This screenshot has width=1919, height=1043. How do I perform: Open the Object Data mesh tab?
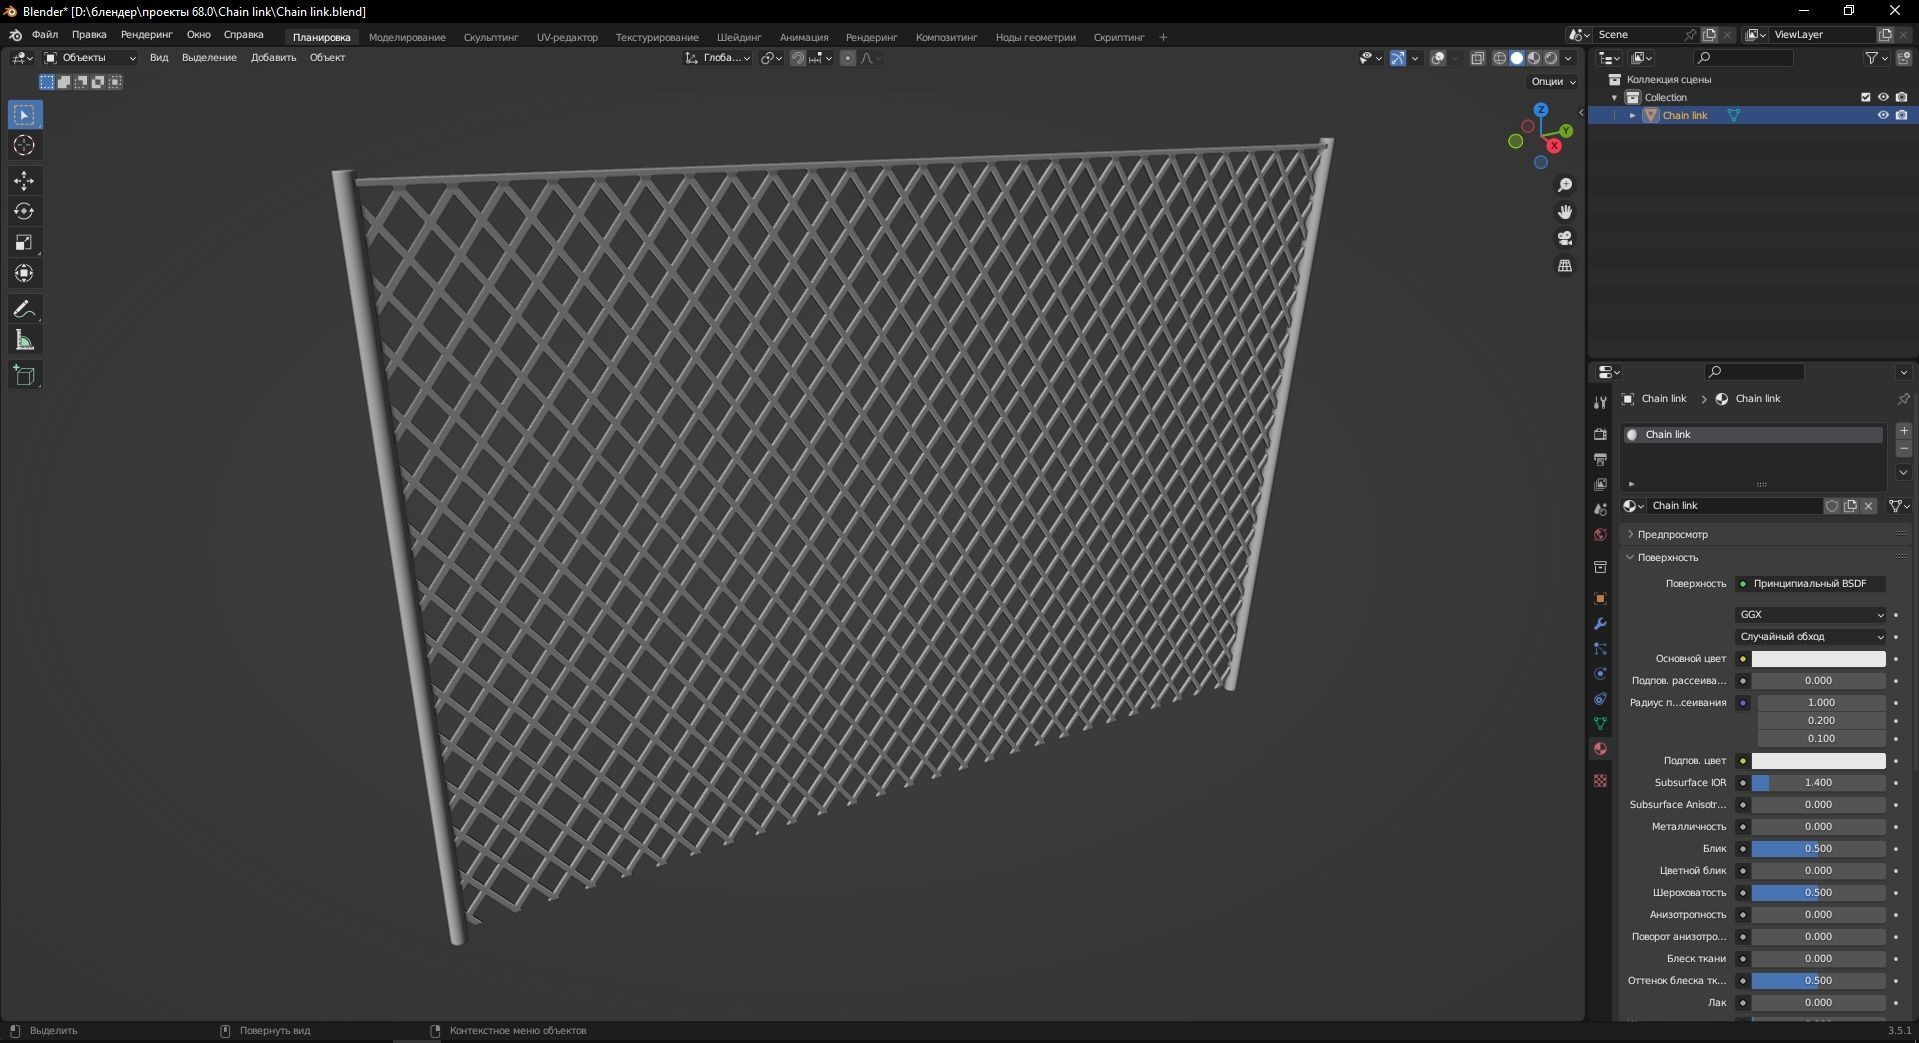click(x=1600, y=723)
